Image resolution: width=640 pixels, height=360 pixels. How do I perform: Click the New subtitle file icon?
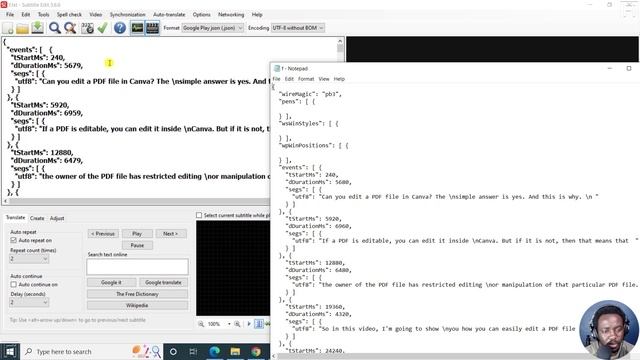8,28
